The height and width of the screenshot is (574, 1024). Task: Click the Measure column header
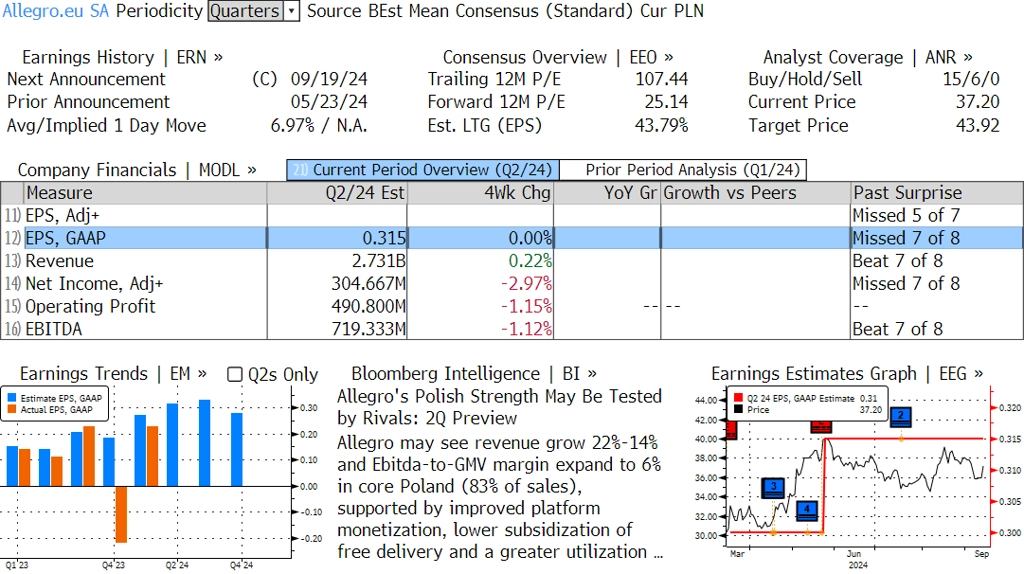click(146, 193)
